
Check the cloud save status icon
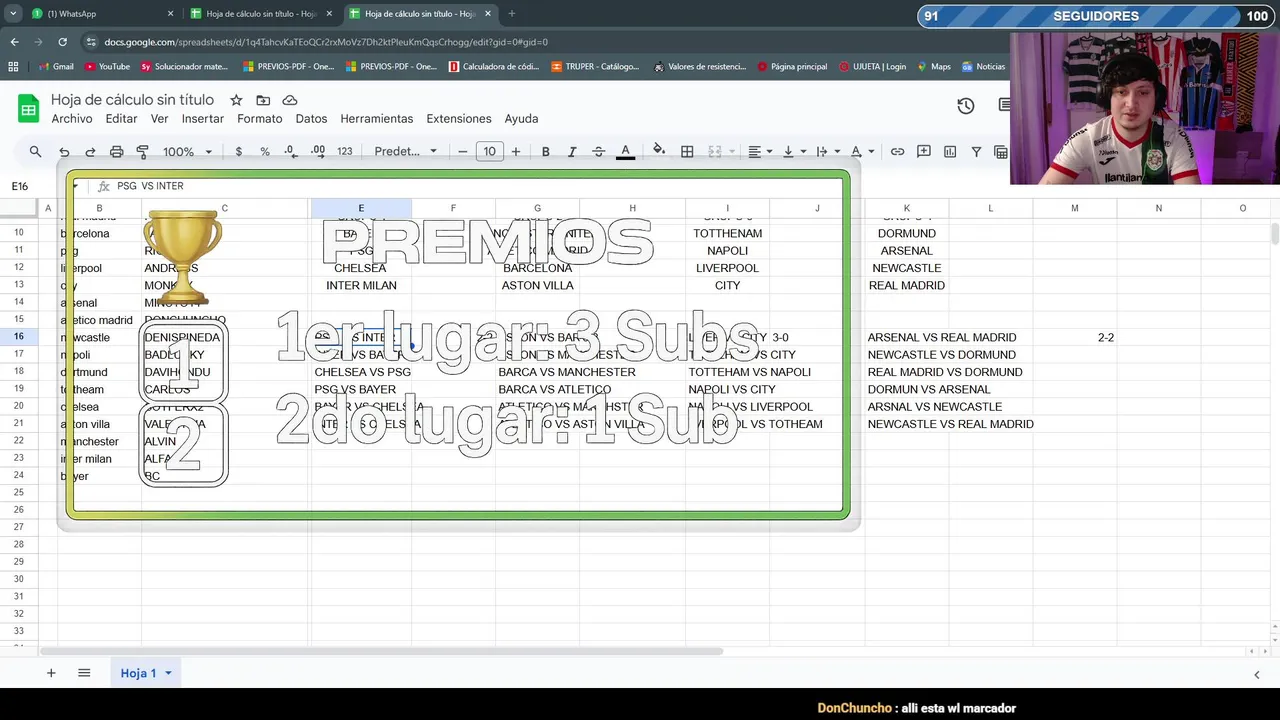[290, 100]
